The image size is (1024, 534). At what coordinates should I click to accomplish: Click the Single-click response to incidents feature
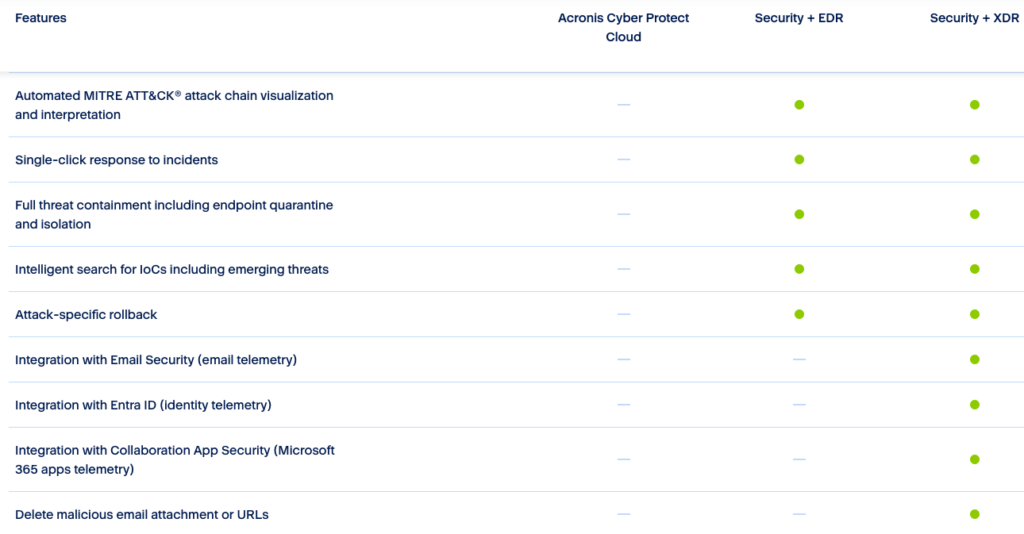tap(116, 160)
